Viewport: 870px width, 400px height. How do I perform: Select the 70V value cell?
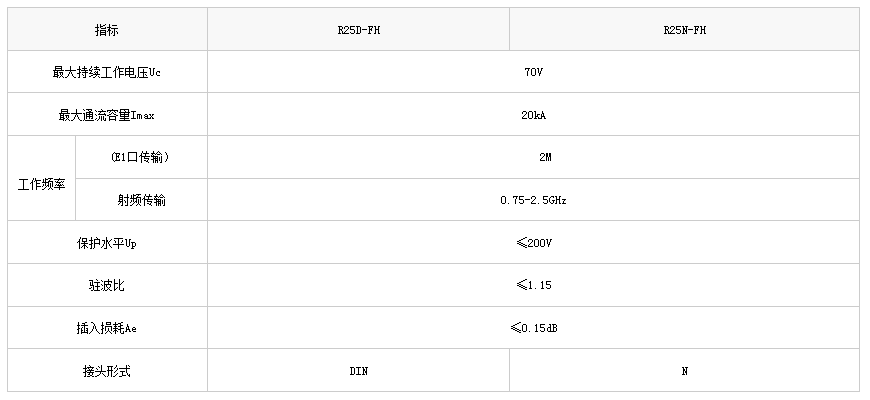click(x=533, y=73)
